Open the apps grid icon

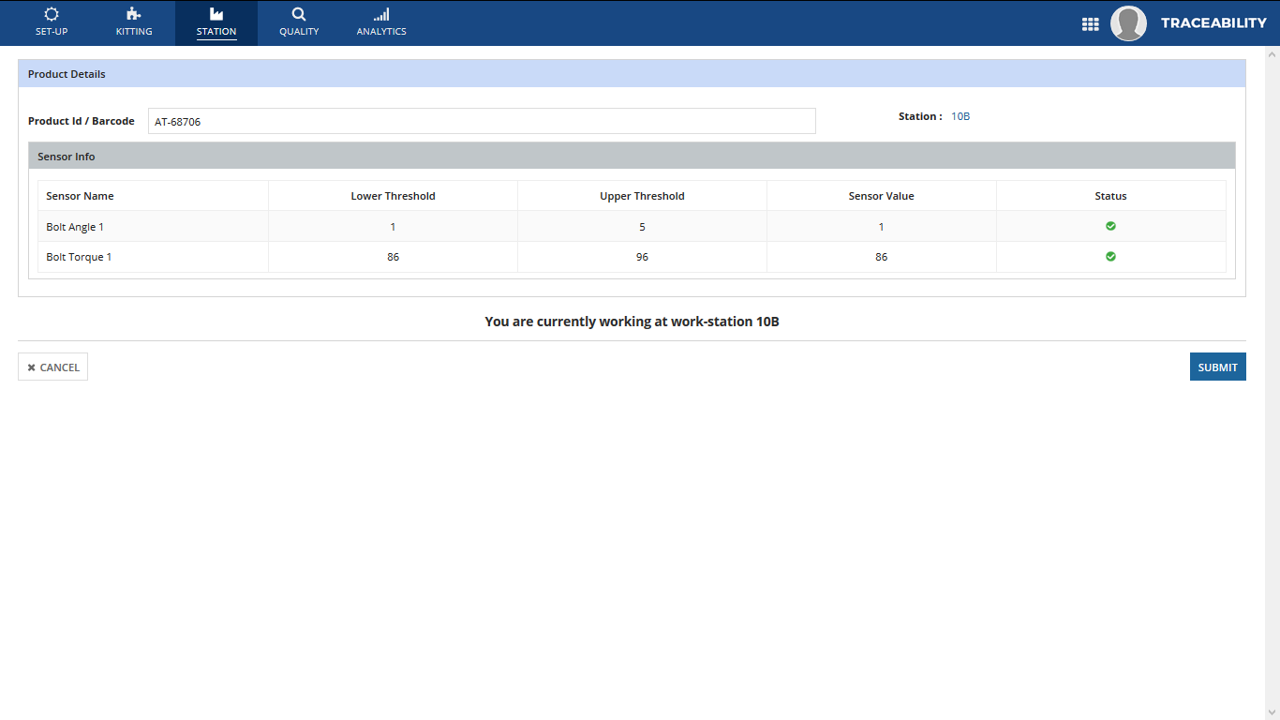tap(1090, 23)
